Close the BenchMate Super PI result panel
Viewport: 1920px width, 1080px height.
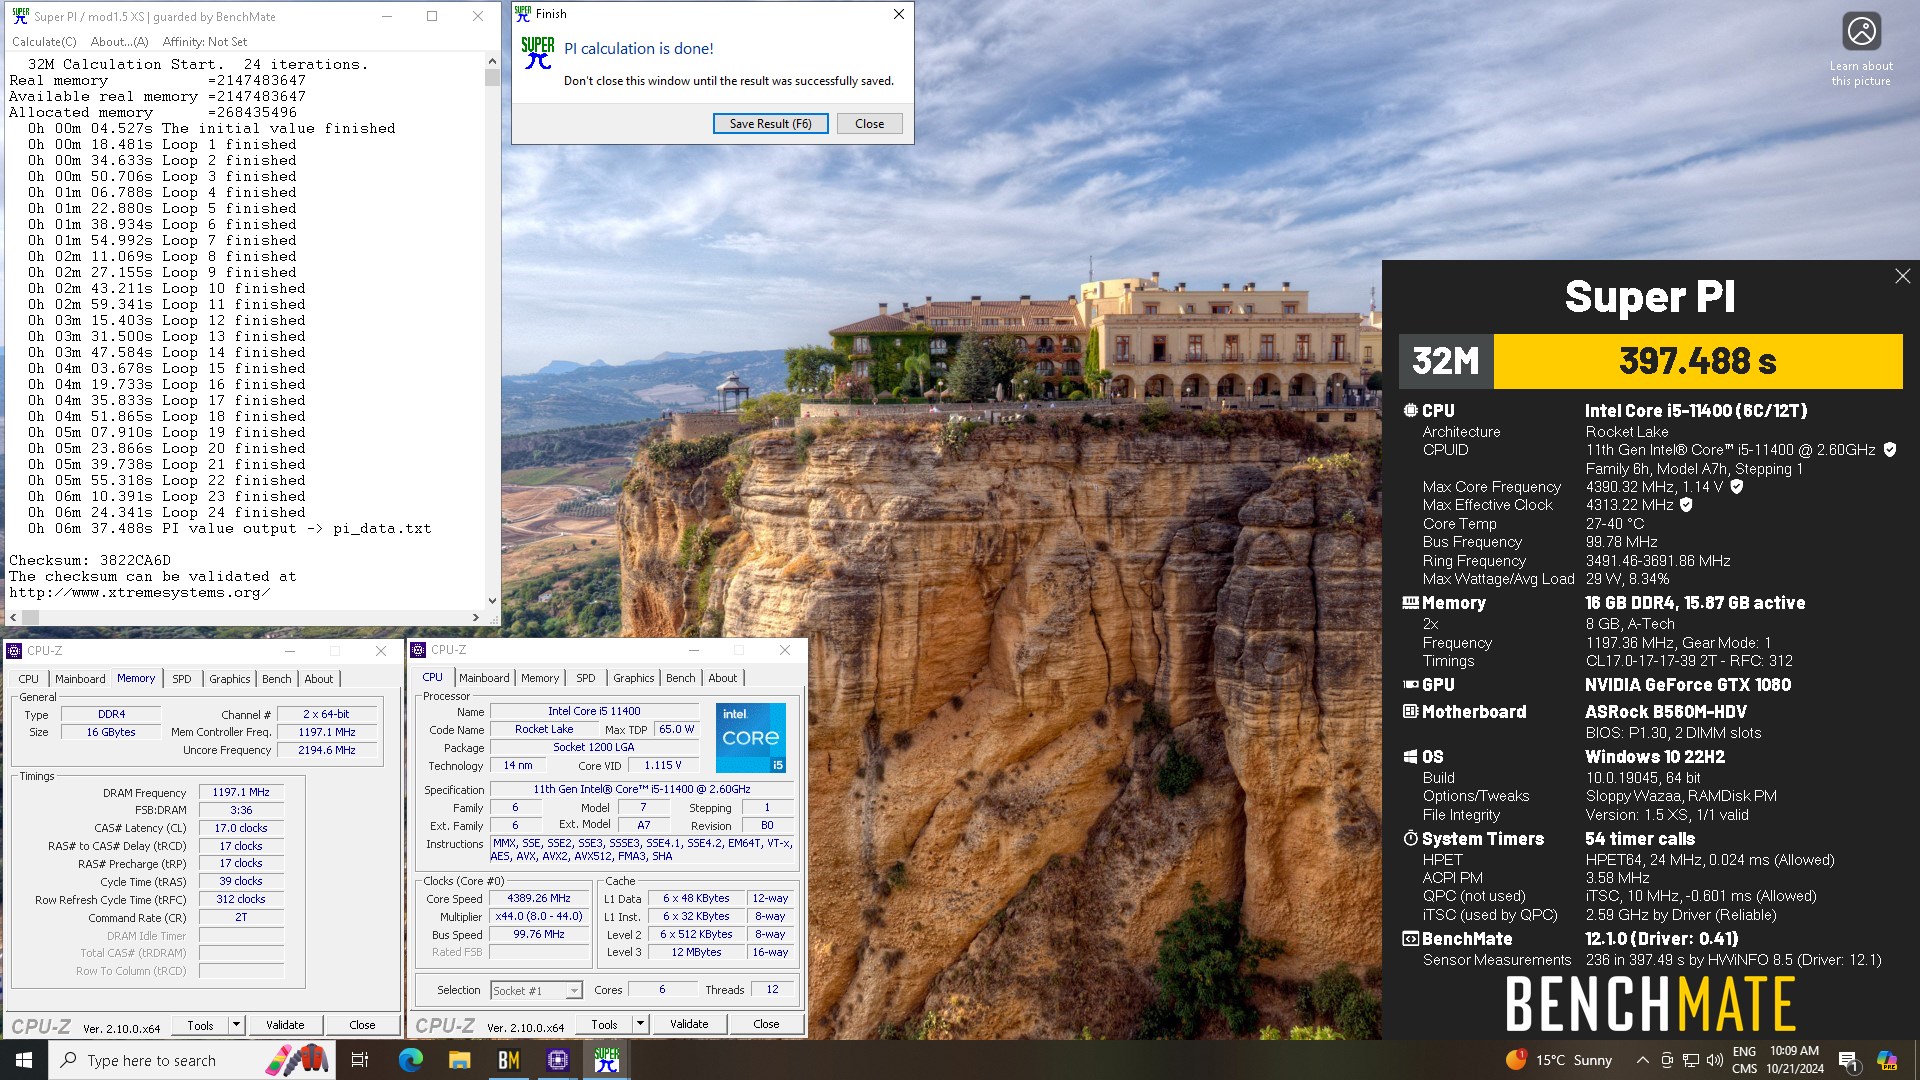(1902, 276)
